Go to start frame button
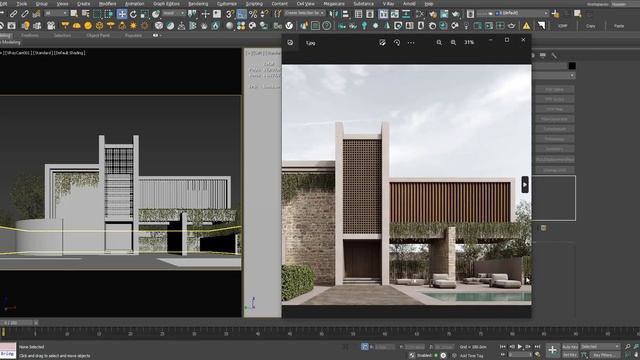The height and width of the screenshot is (360, 640). click(503, 347)
